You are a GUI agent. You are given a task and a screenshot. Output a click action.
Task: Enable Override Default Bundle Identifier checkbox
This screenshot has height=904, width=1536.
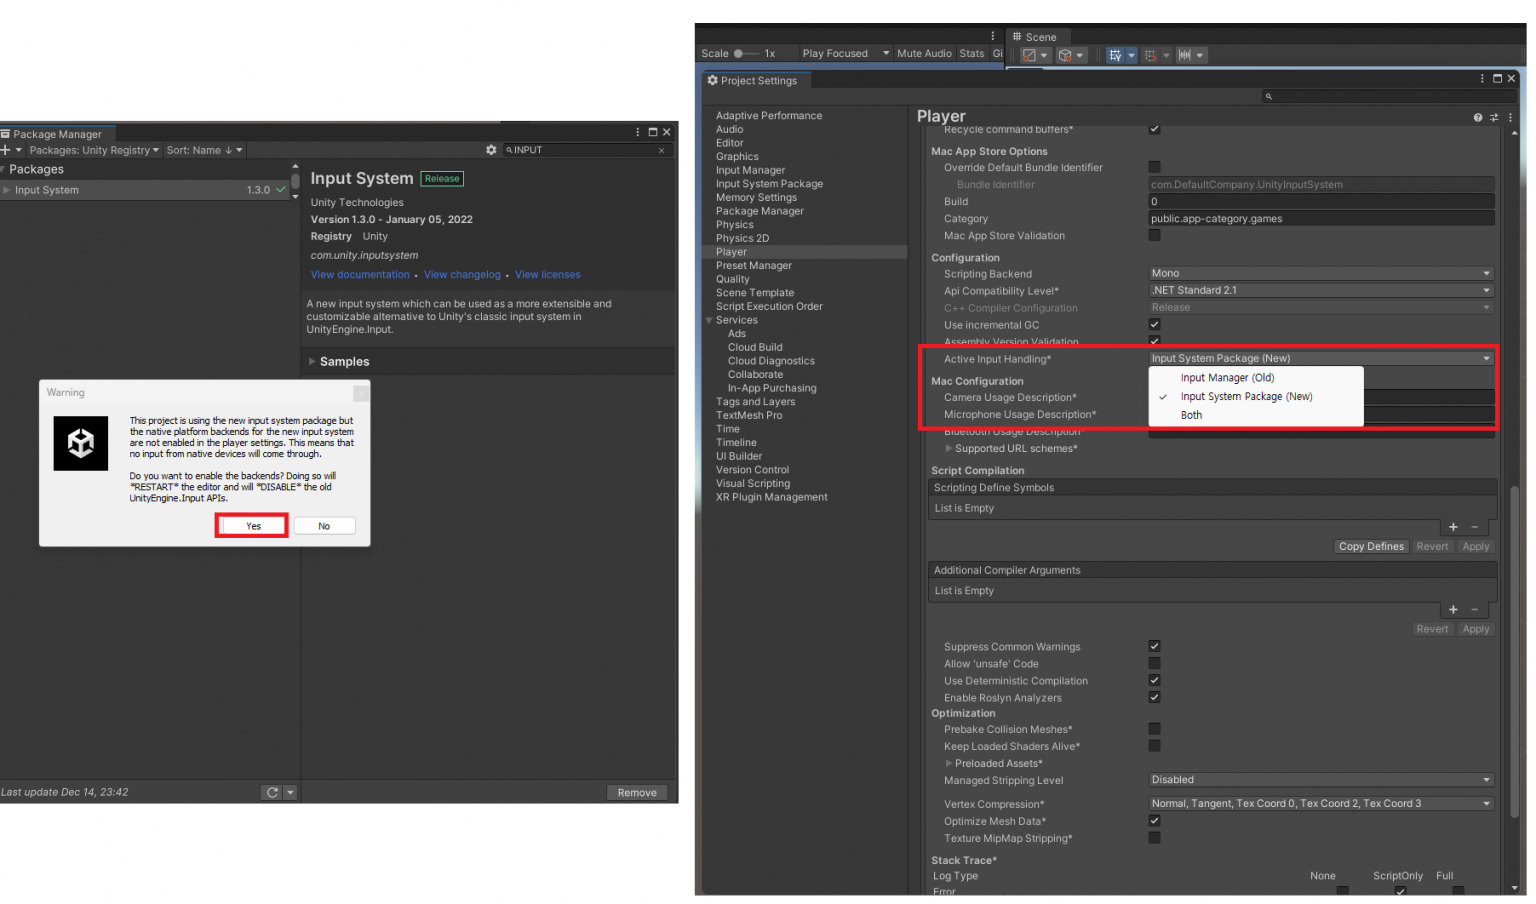pos(1154,167)
